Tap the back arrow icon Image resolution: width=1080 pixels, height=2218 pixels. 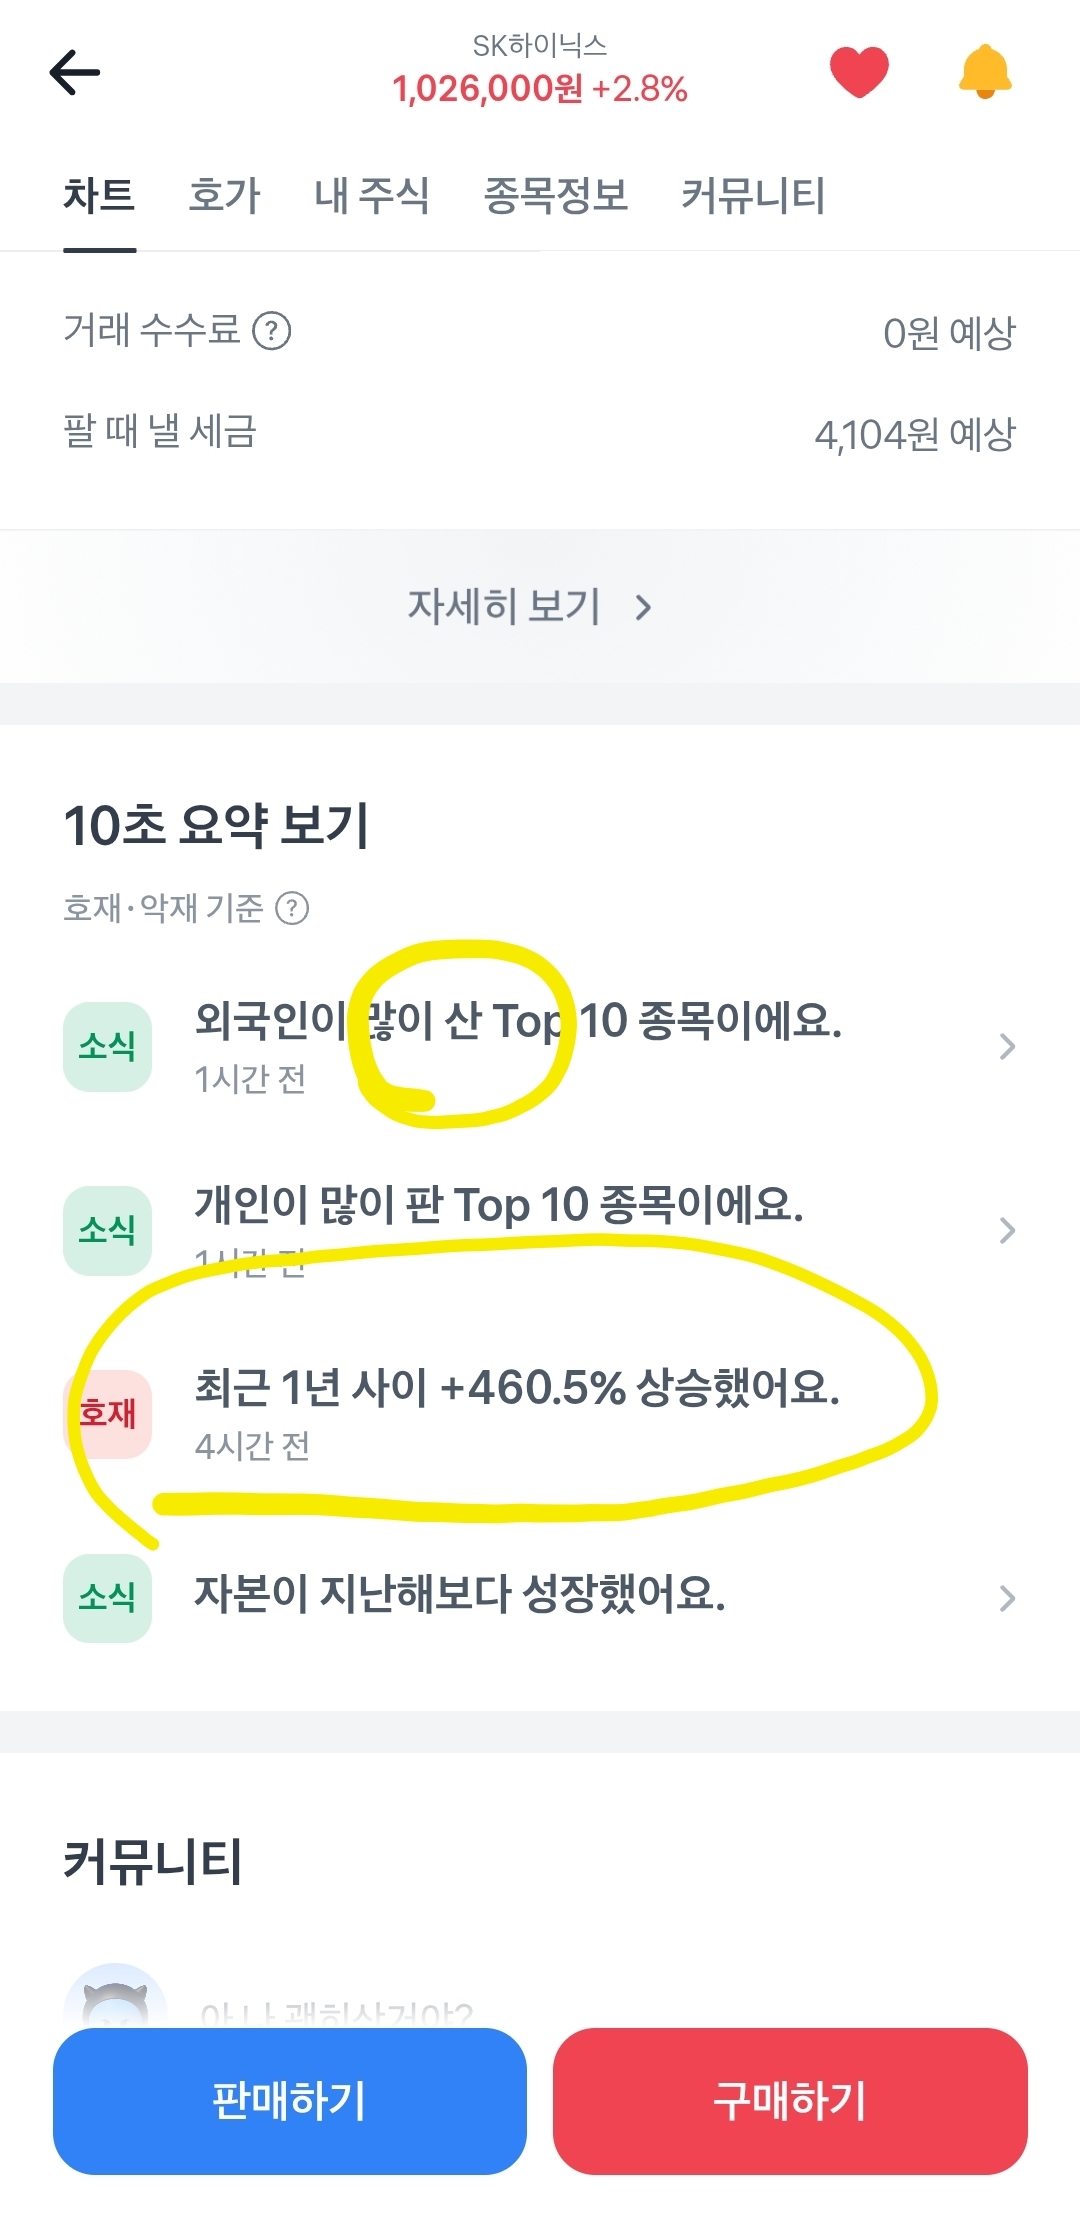[75, 72]
